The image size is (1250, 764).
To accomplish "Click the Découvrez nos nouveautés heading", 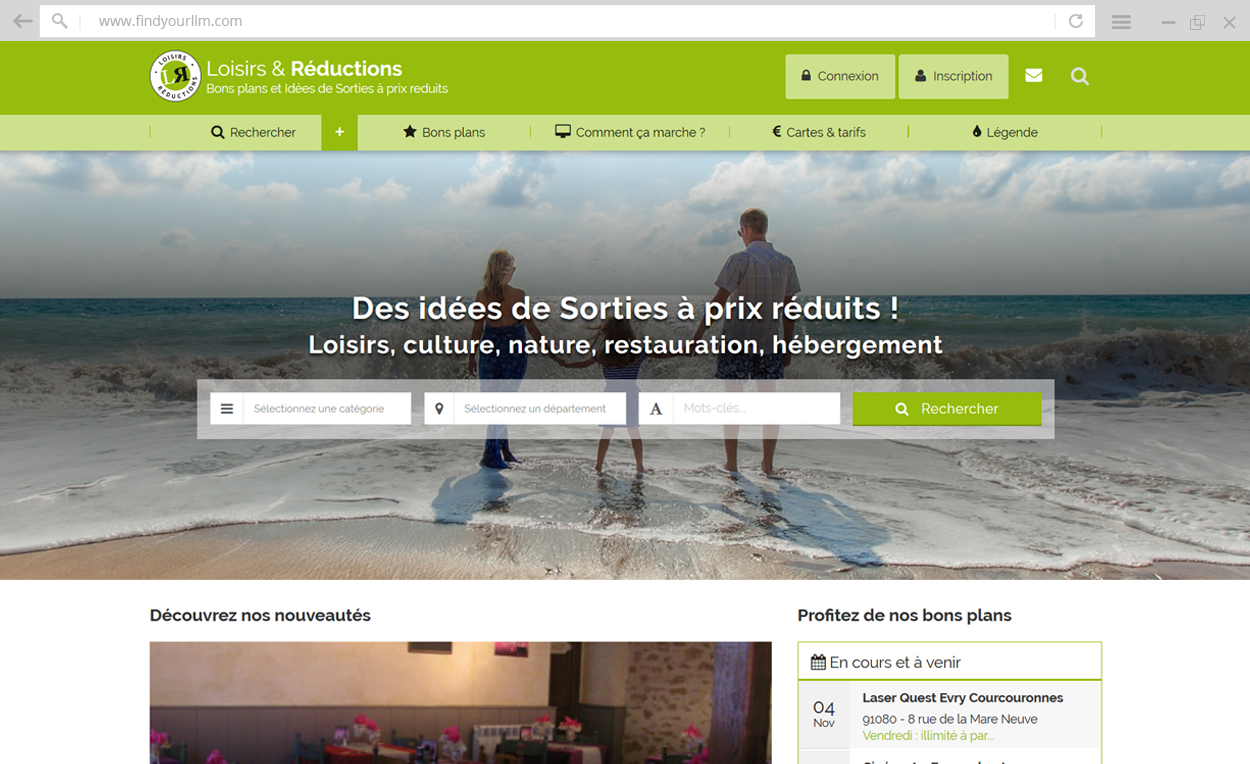I will pos(260,615).
